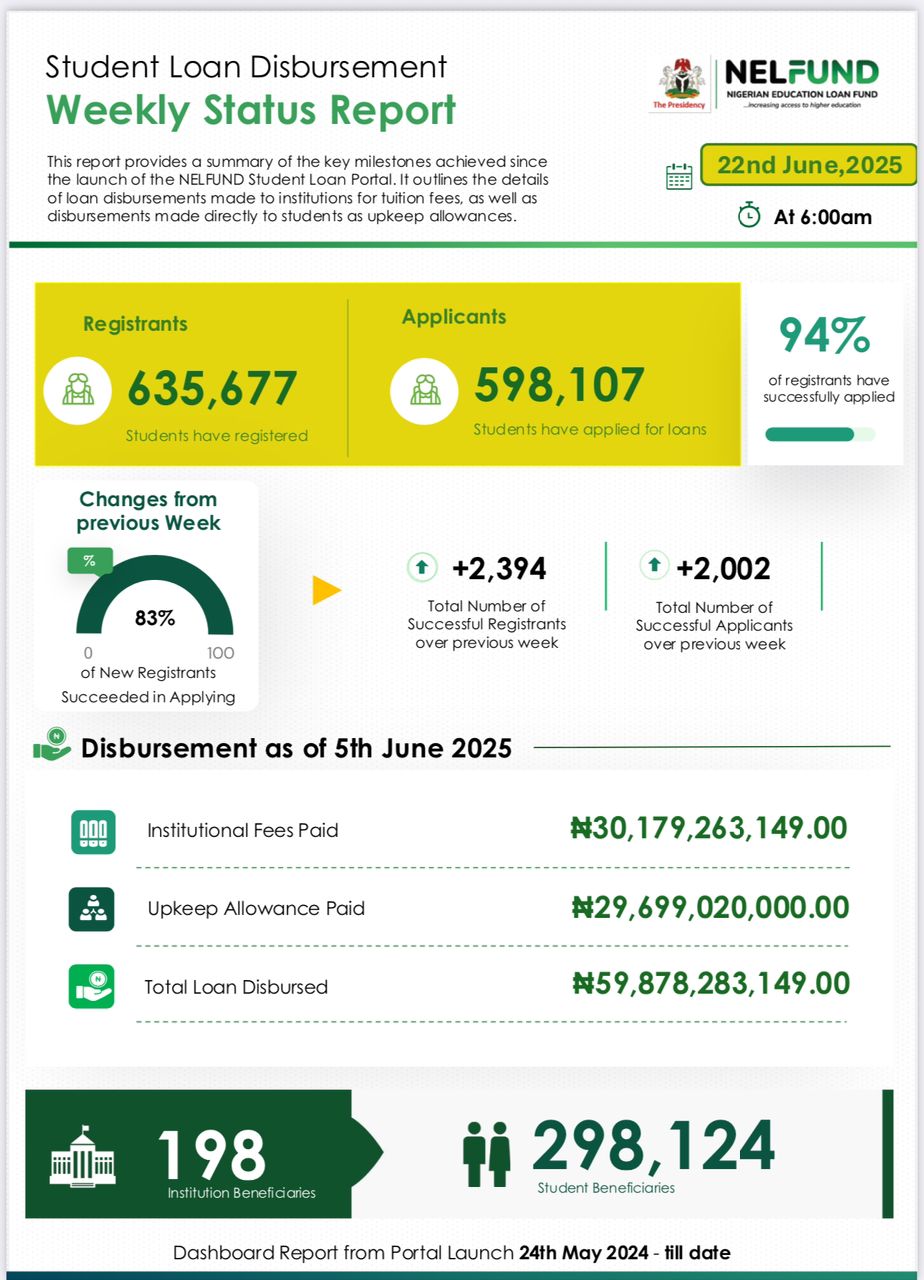The width and height of the screenshot is (924, 1280).
Task: Click the 94% progress bar
Action: click(819, 434)
